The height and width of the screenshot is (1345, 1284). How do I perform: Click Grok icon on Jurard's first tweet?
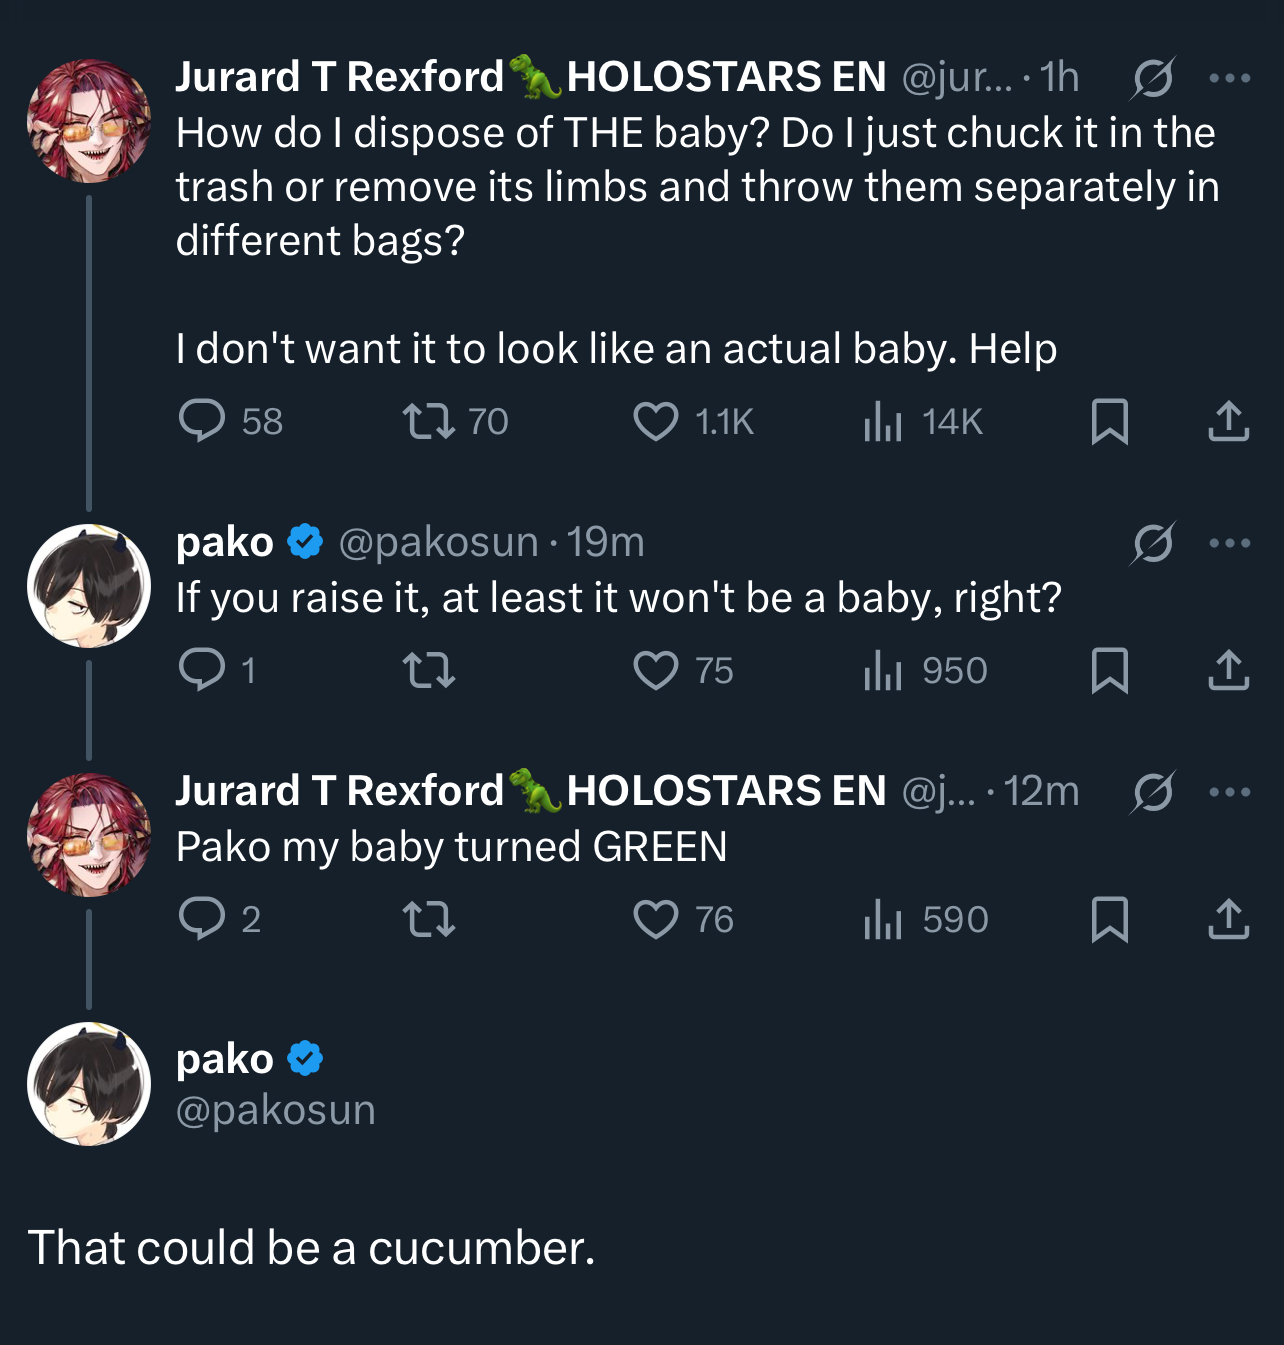click(1153, 78)
